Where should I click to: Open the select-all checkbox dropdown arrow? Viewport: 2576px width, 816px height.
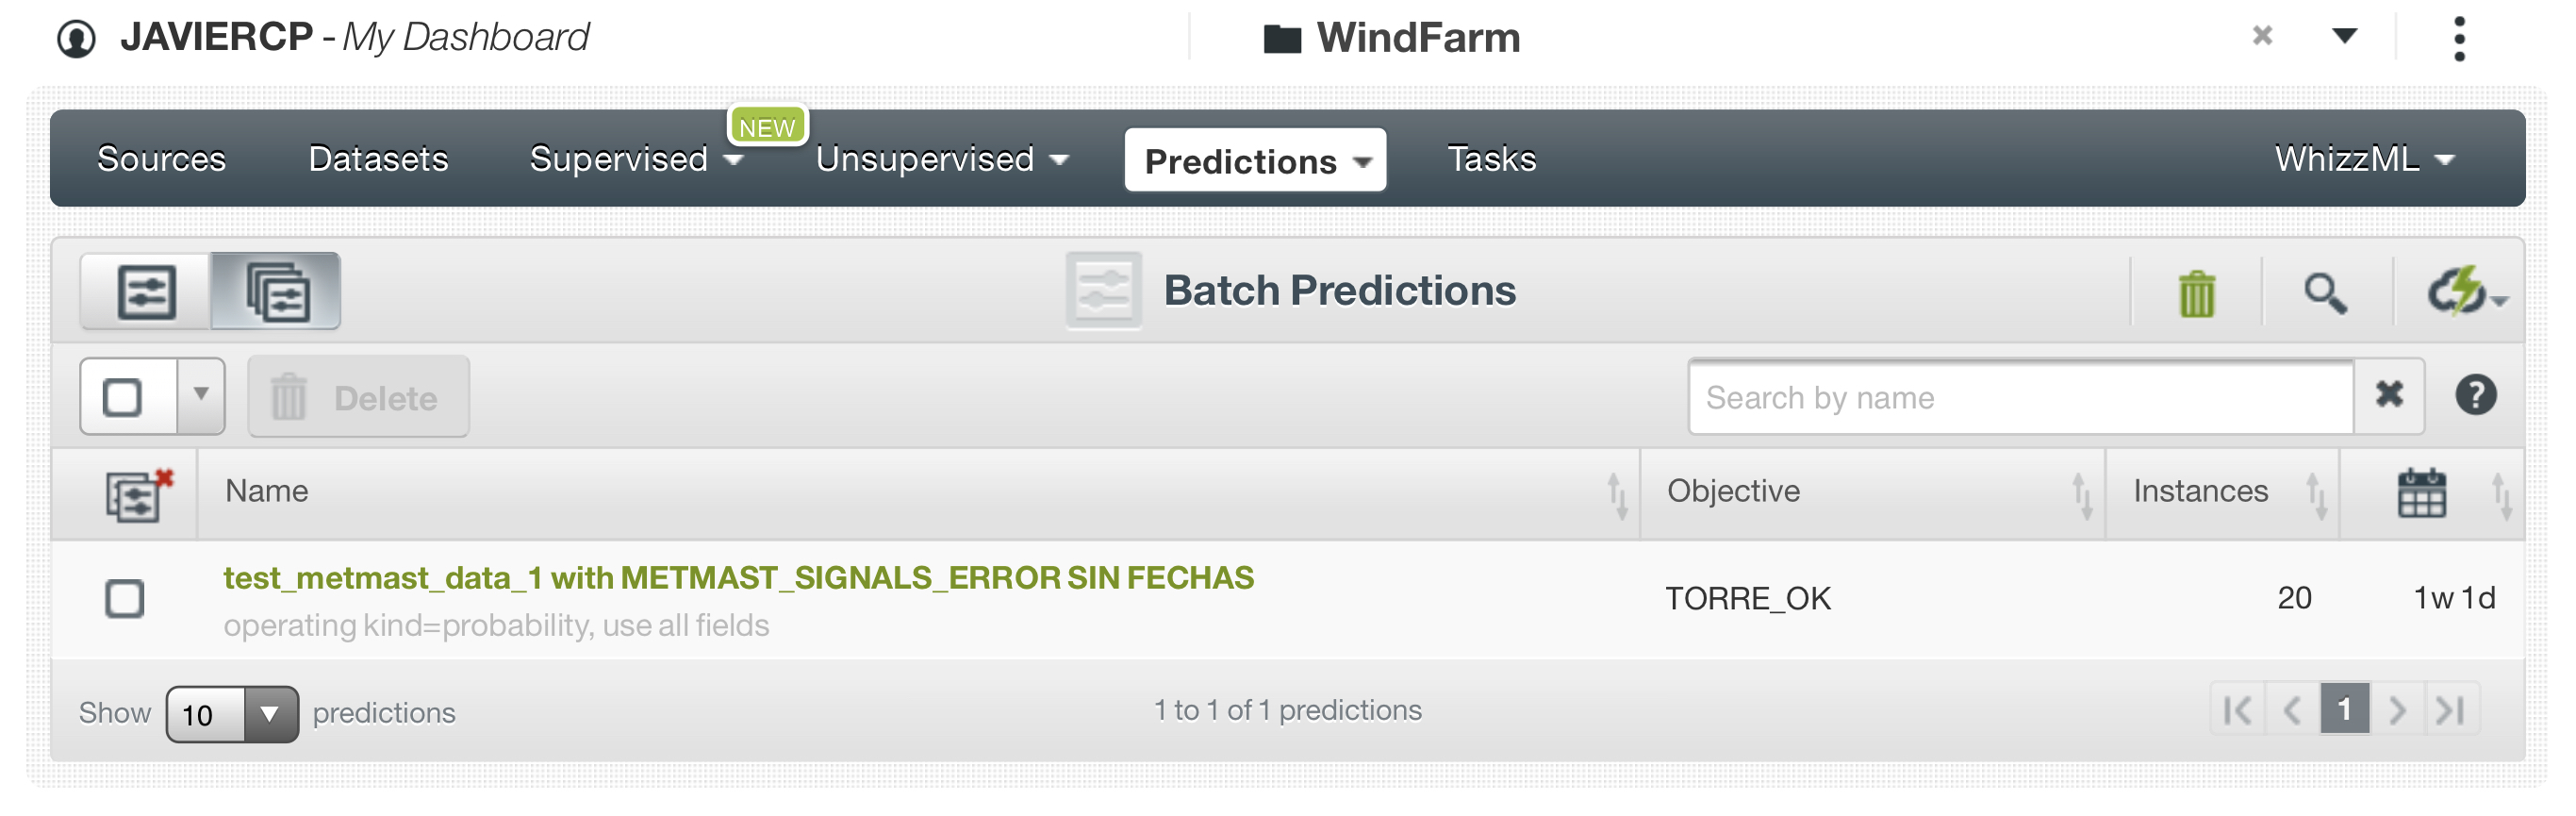point(201,395)
